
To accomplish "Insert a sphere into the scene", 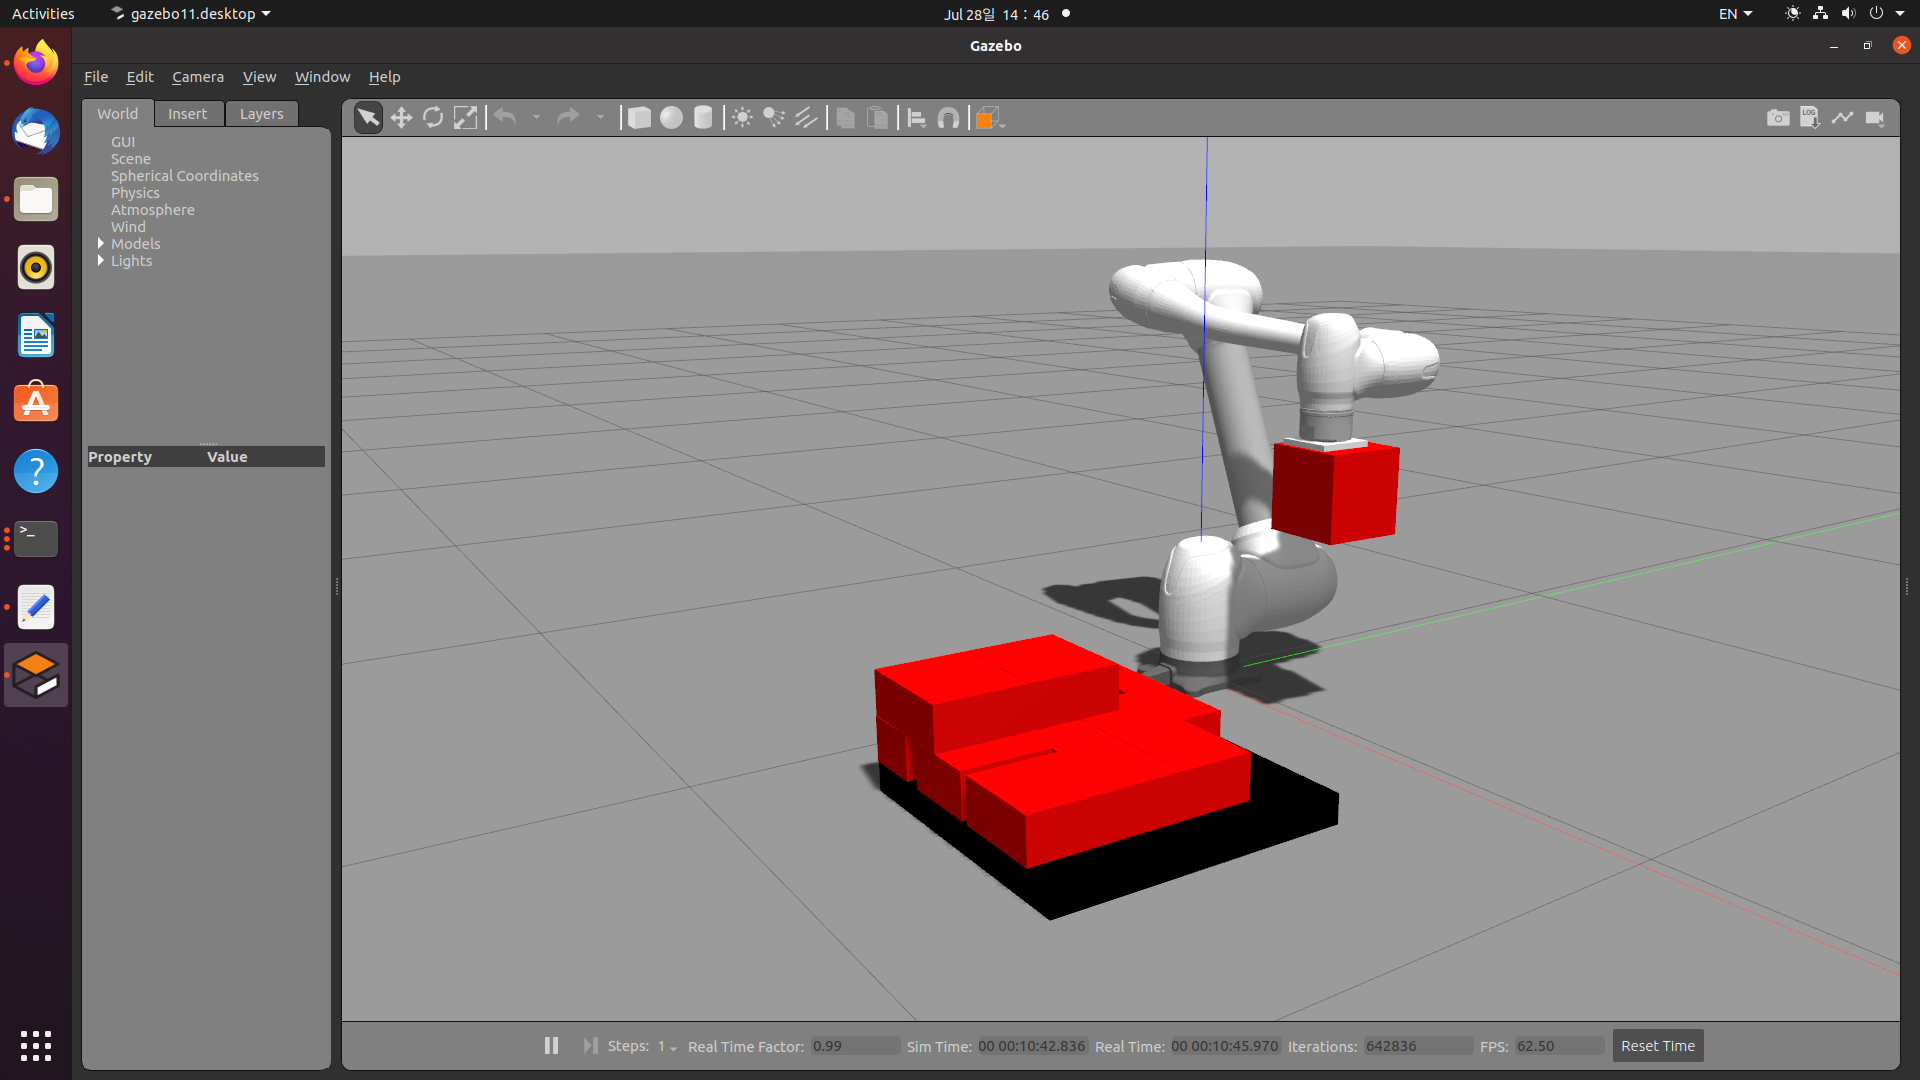I will coord(671,117).
